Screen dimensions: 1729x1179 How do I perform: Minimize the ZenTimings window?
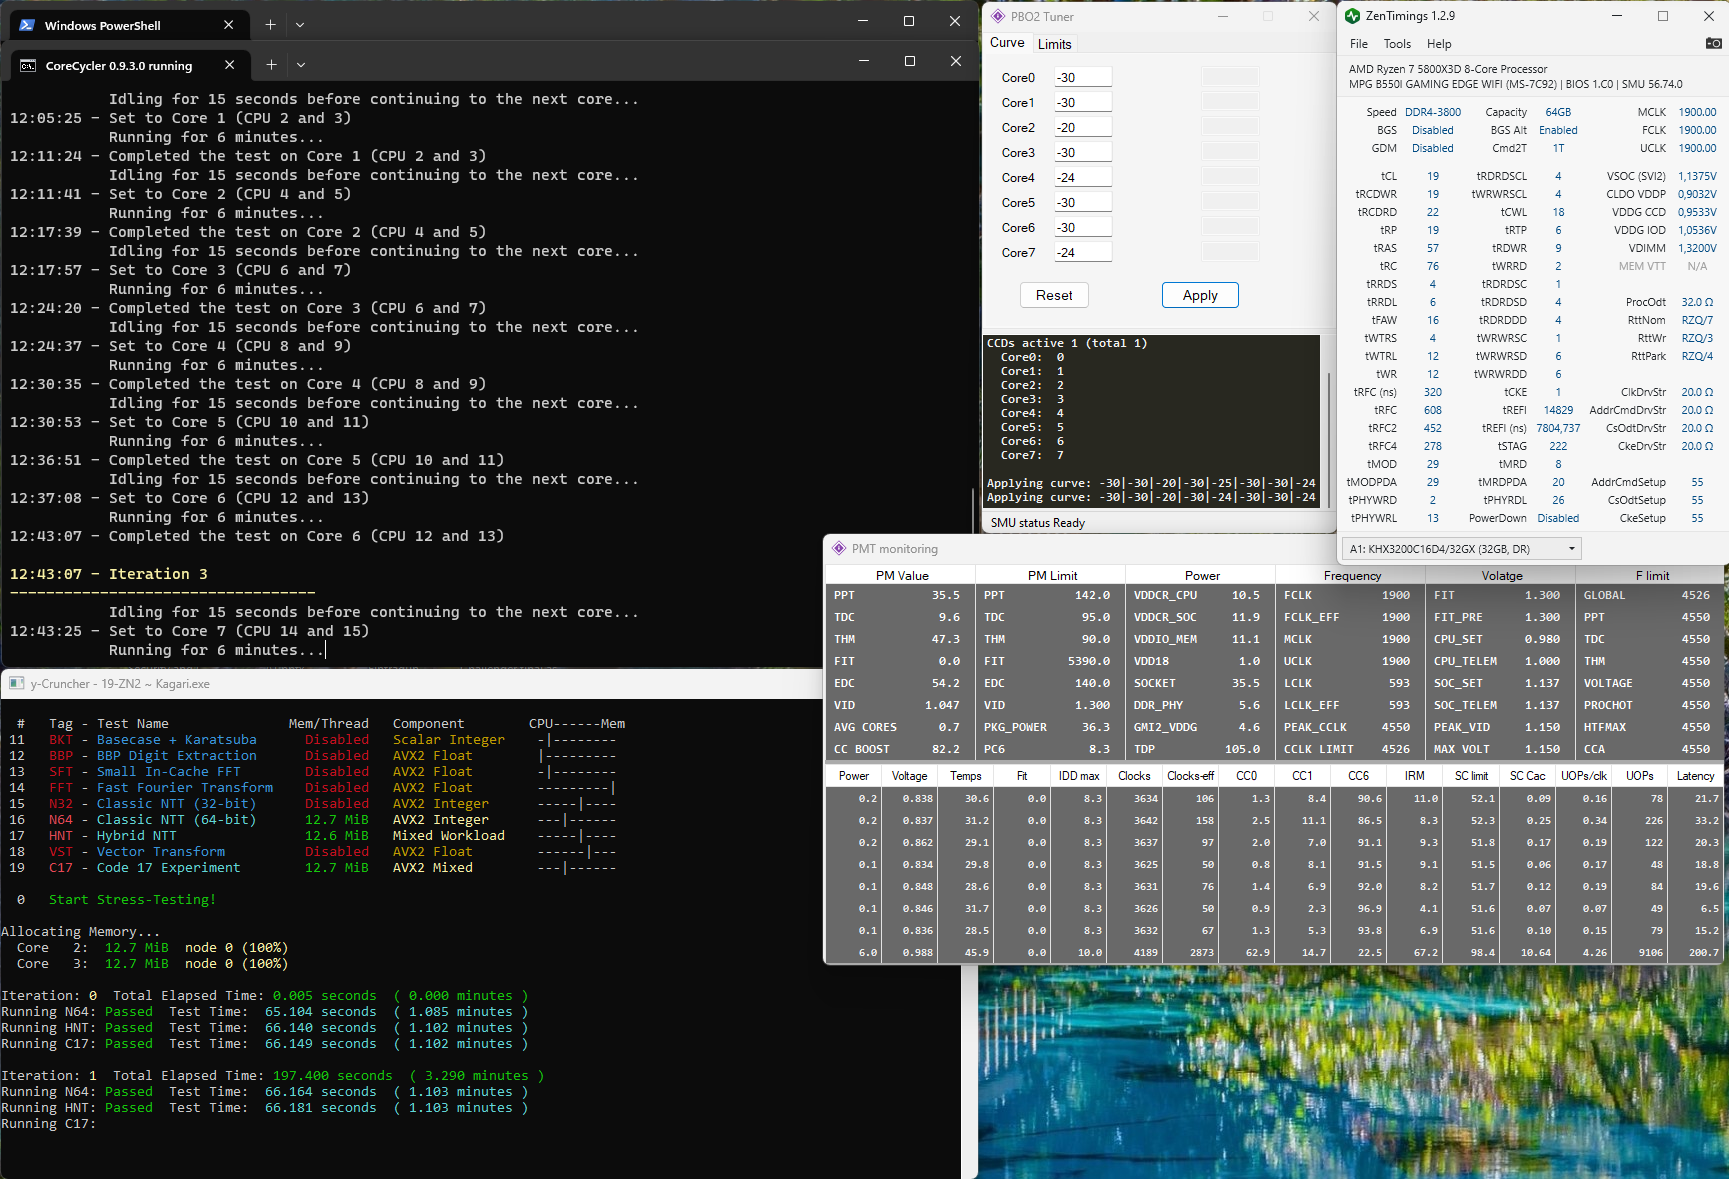[x=1617, y=16]
